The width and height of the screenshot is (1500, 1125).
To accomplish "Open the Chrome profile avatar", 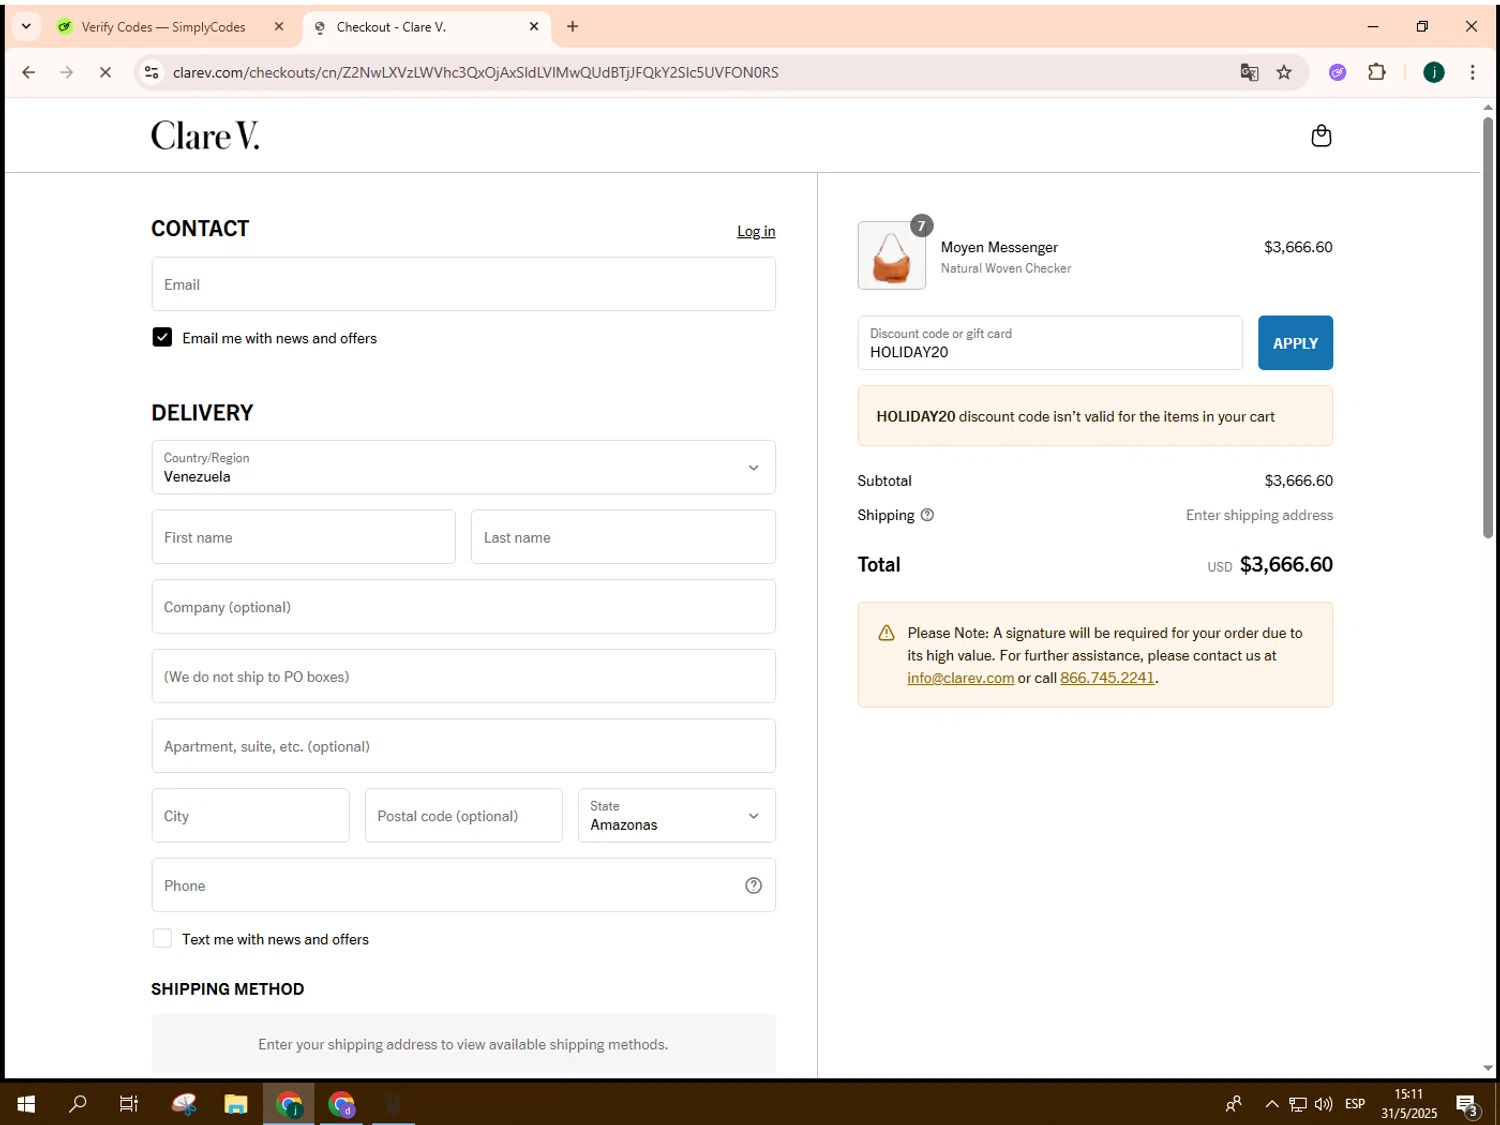I will [x=1433, y=72].
